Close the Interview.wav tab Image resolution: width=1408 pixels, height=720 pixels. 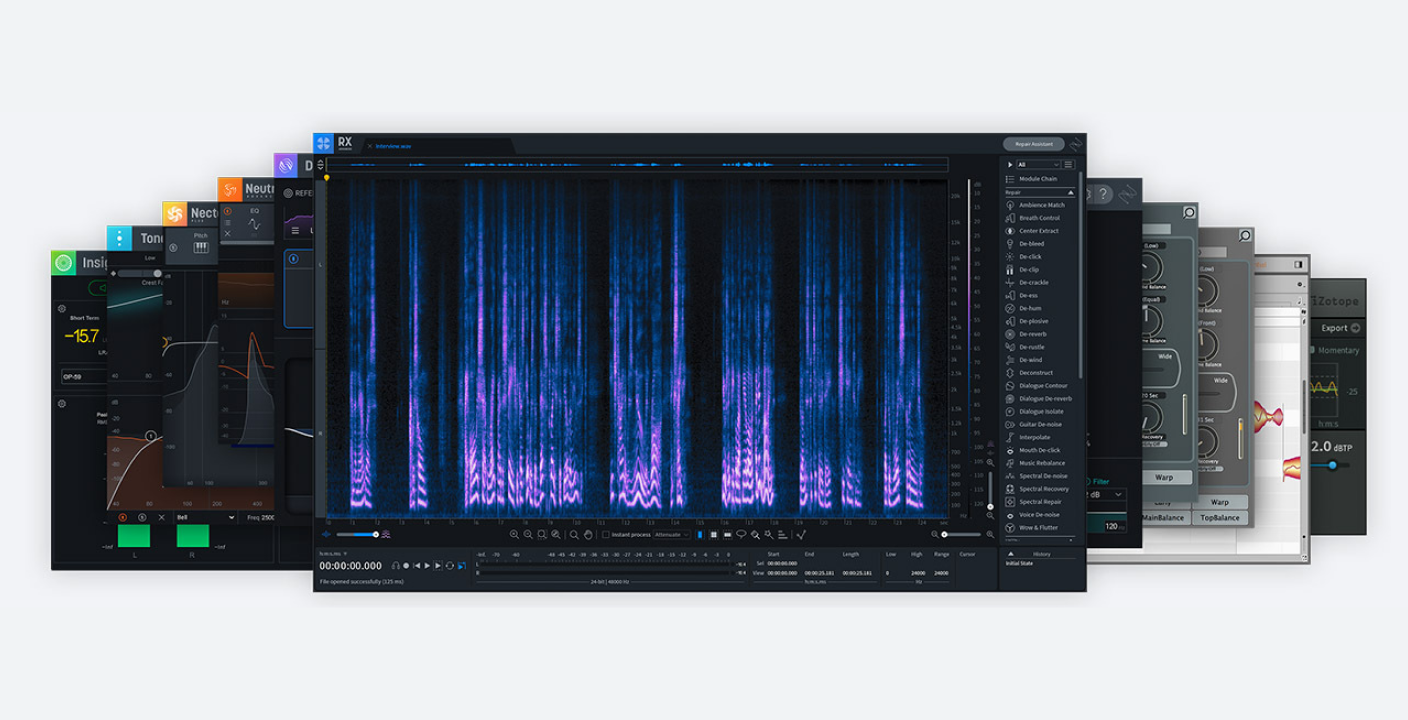coord(369,146)
